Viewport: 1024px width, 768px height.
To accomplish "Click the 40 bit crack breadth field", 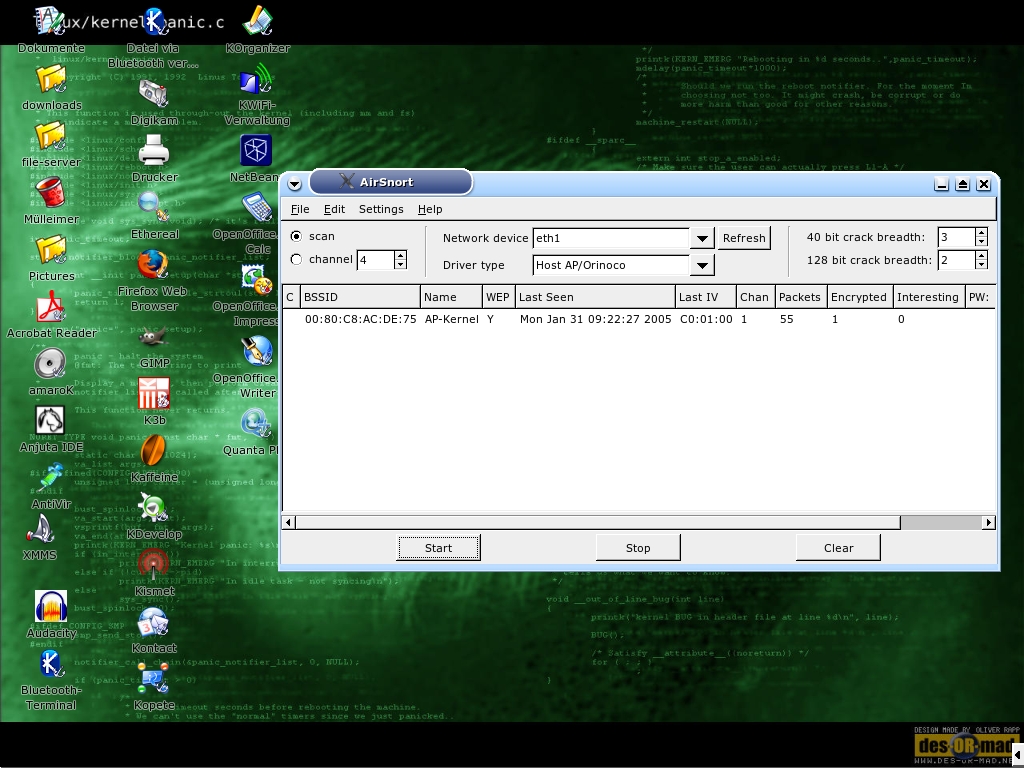I will tap(956, 237).
